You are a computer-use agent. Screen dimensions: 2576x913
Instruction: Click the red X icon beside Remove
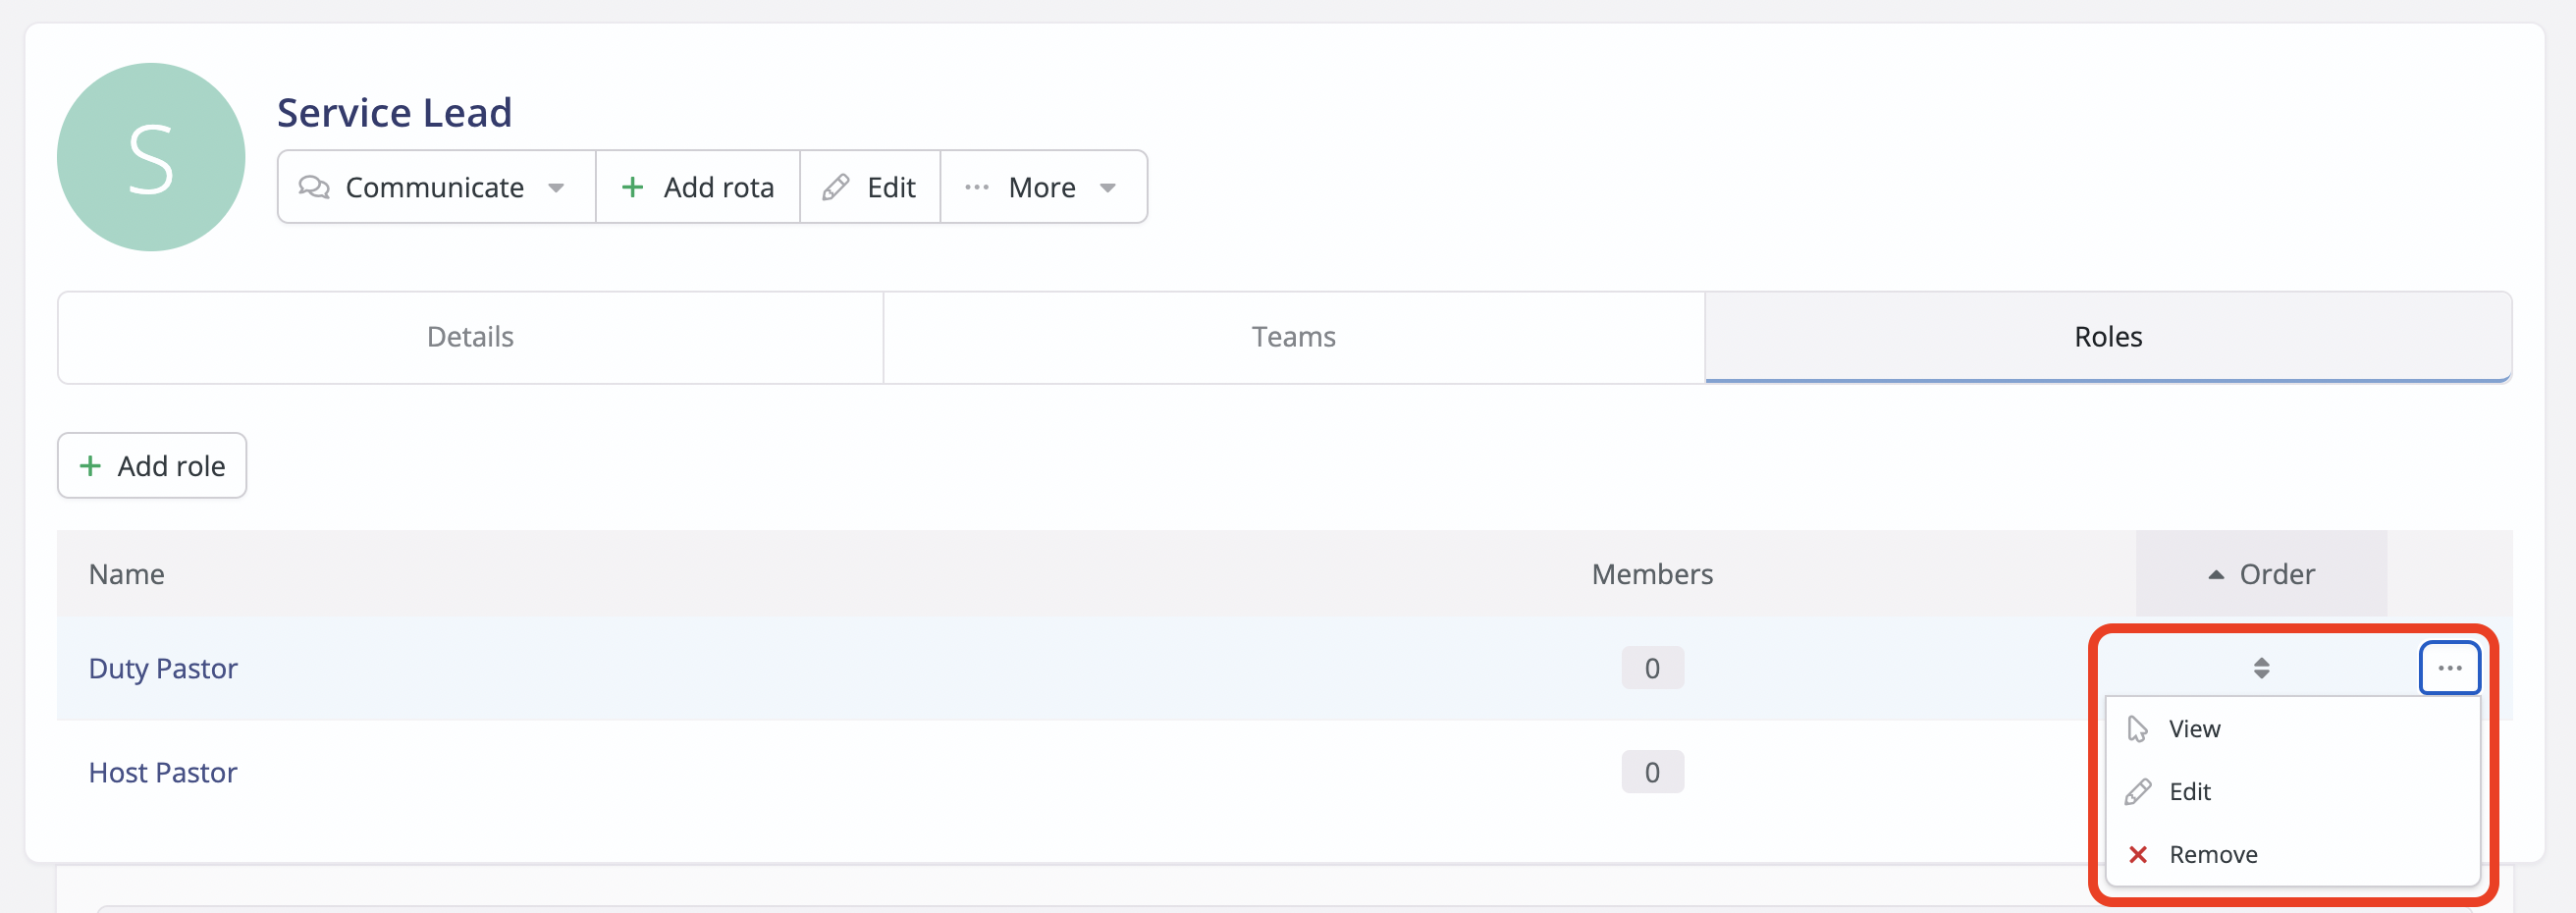(x=2138, y=854)
